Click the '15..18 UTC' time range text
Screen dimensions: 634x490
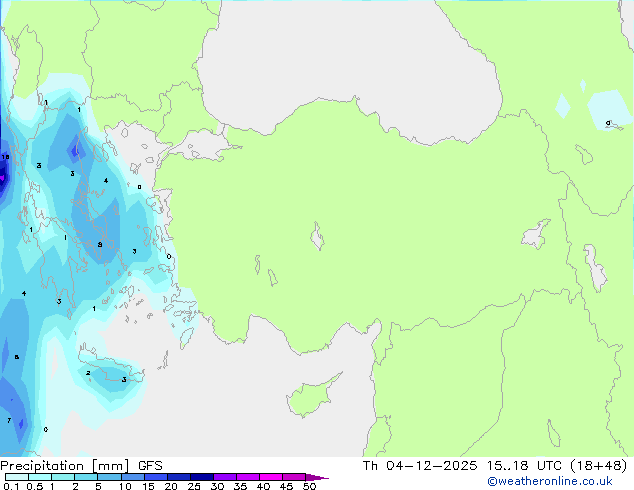[x=524, y=466]
